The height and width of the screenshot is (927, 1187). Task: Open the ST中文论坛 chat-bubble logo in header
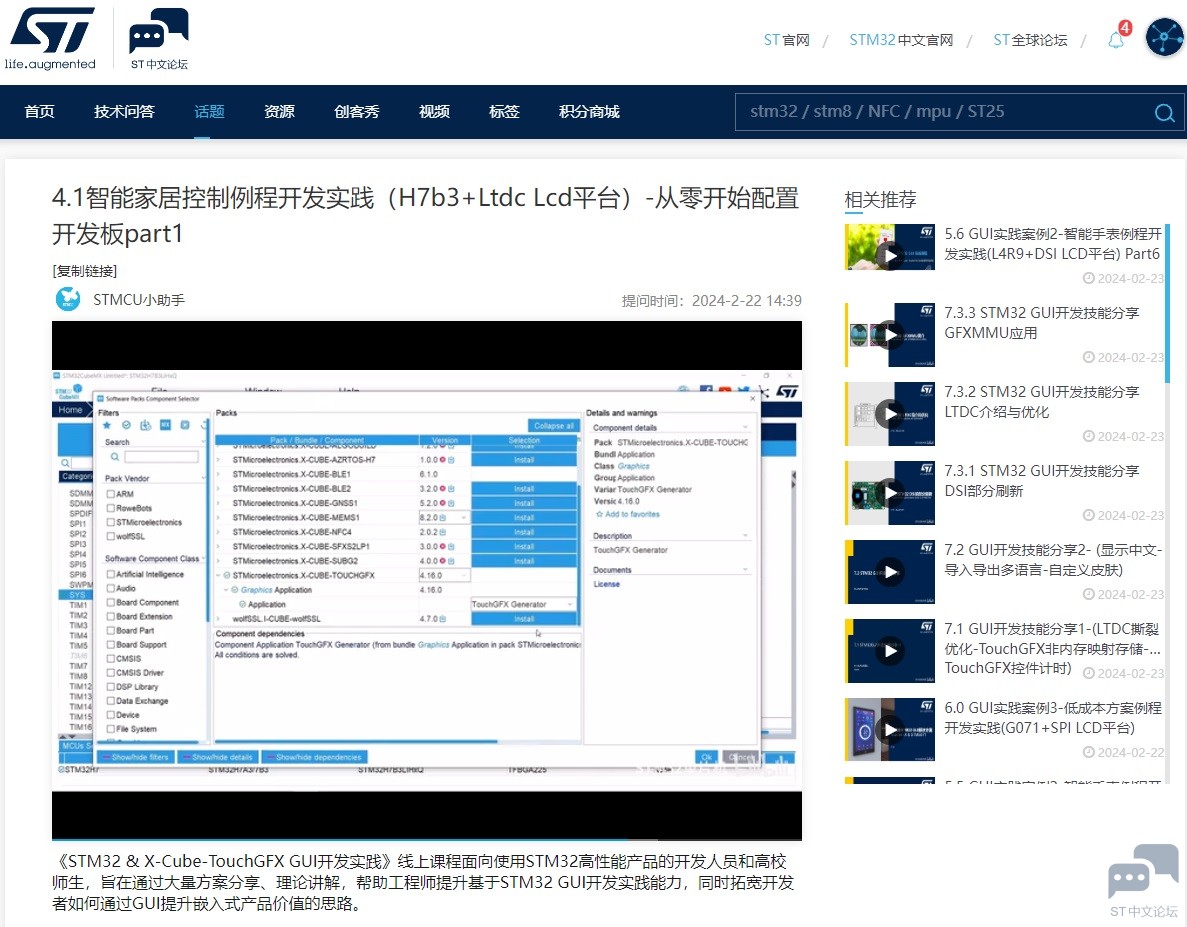coord(159,39)
